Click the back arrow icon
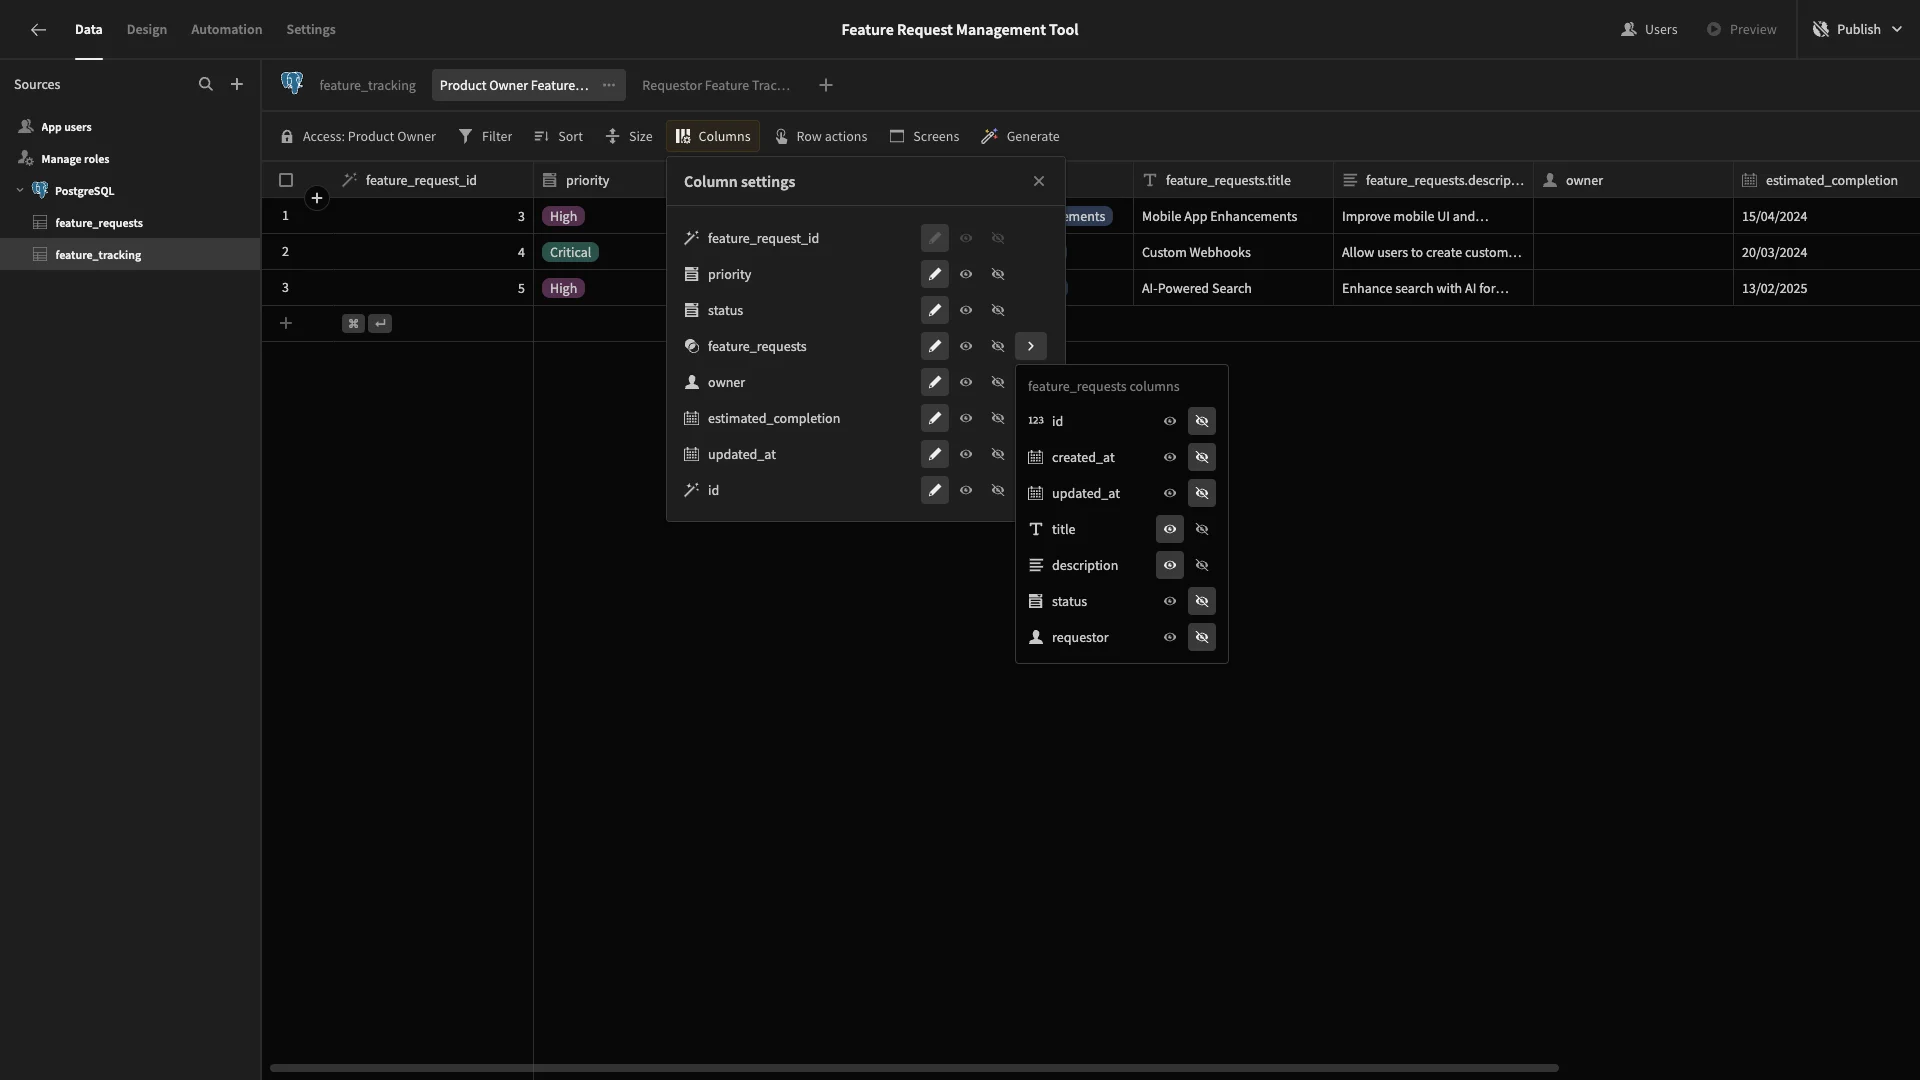This screenshot has height=1080, width=1920. pos(38,29)
